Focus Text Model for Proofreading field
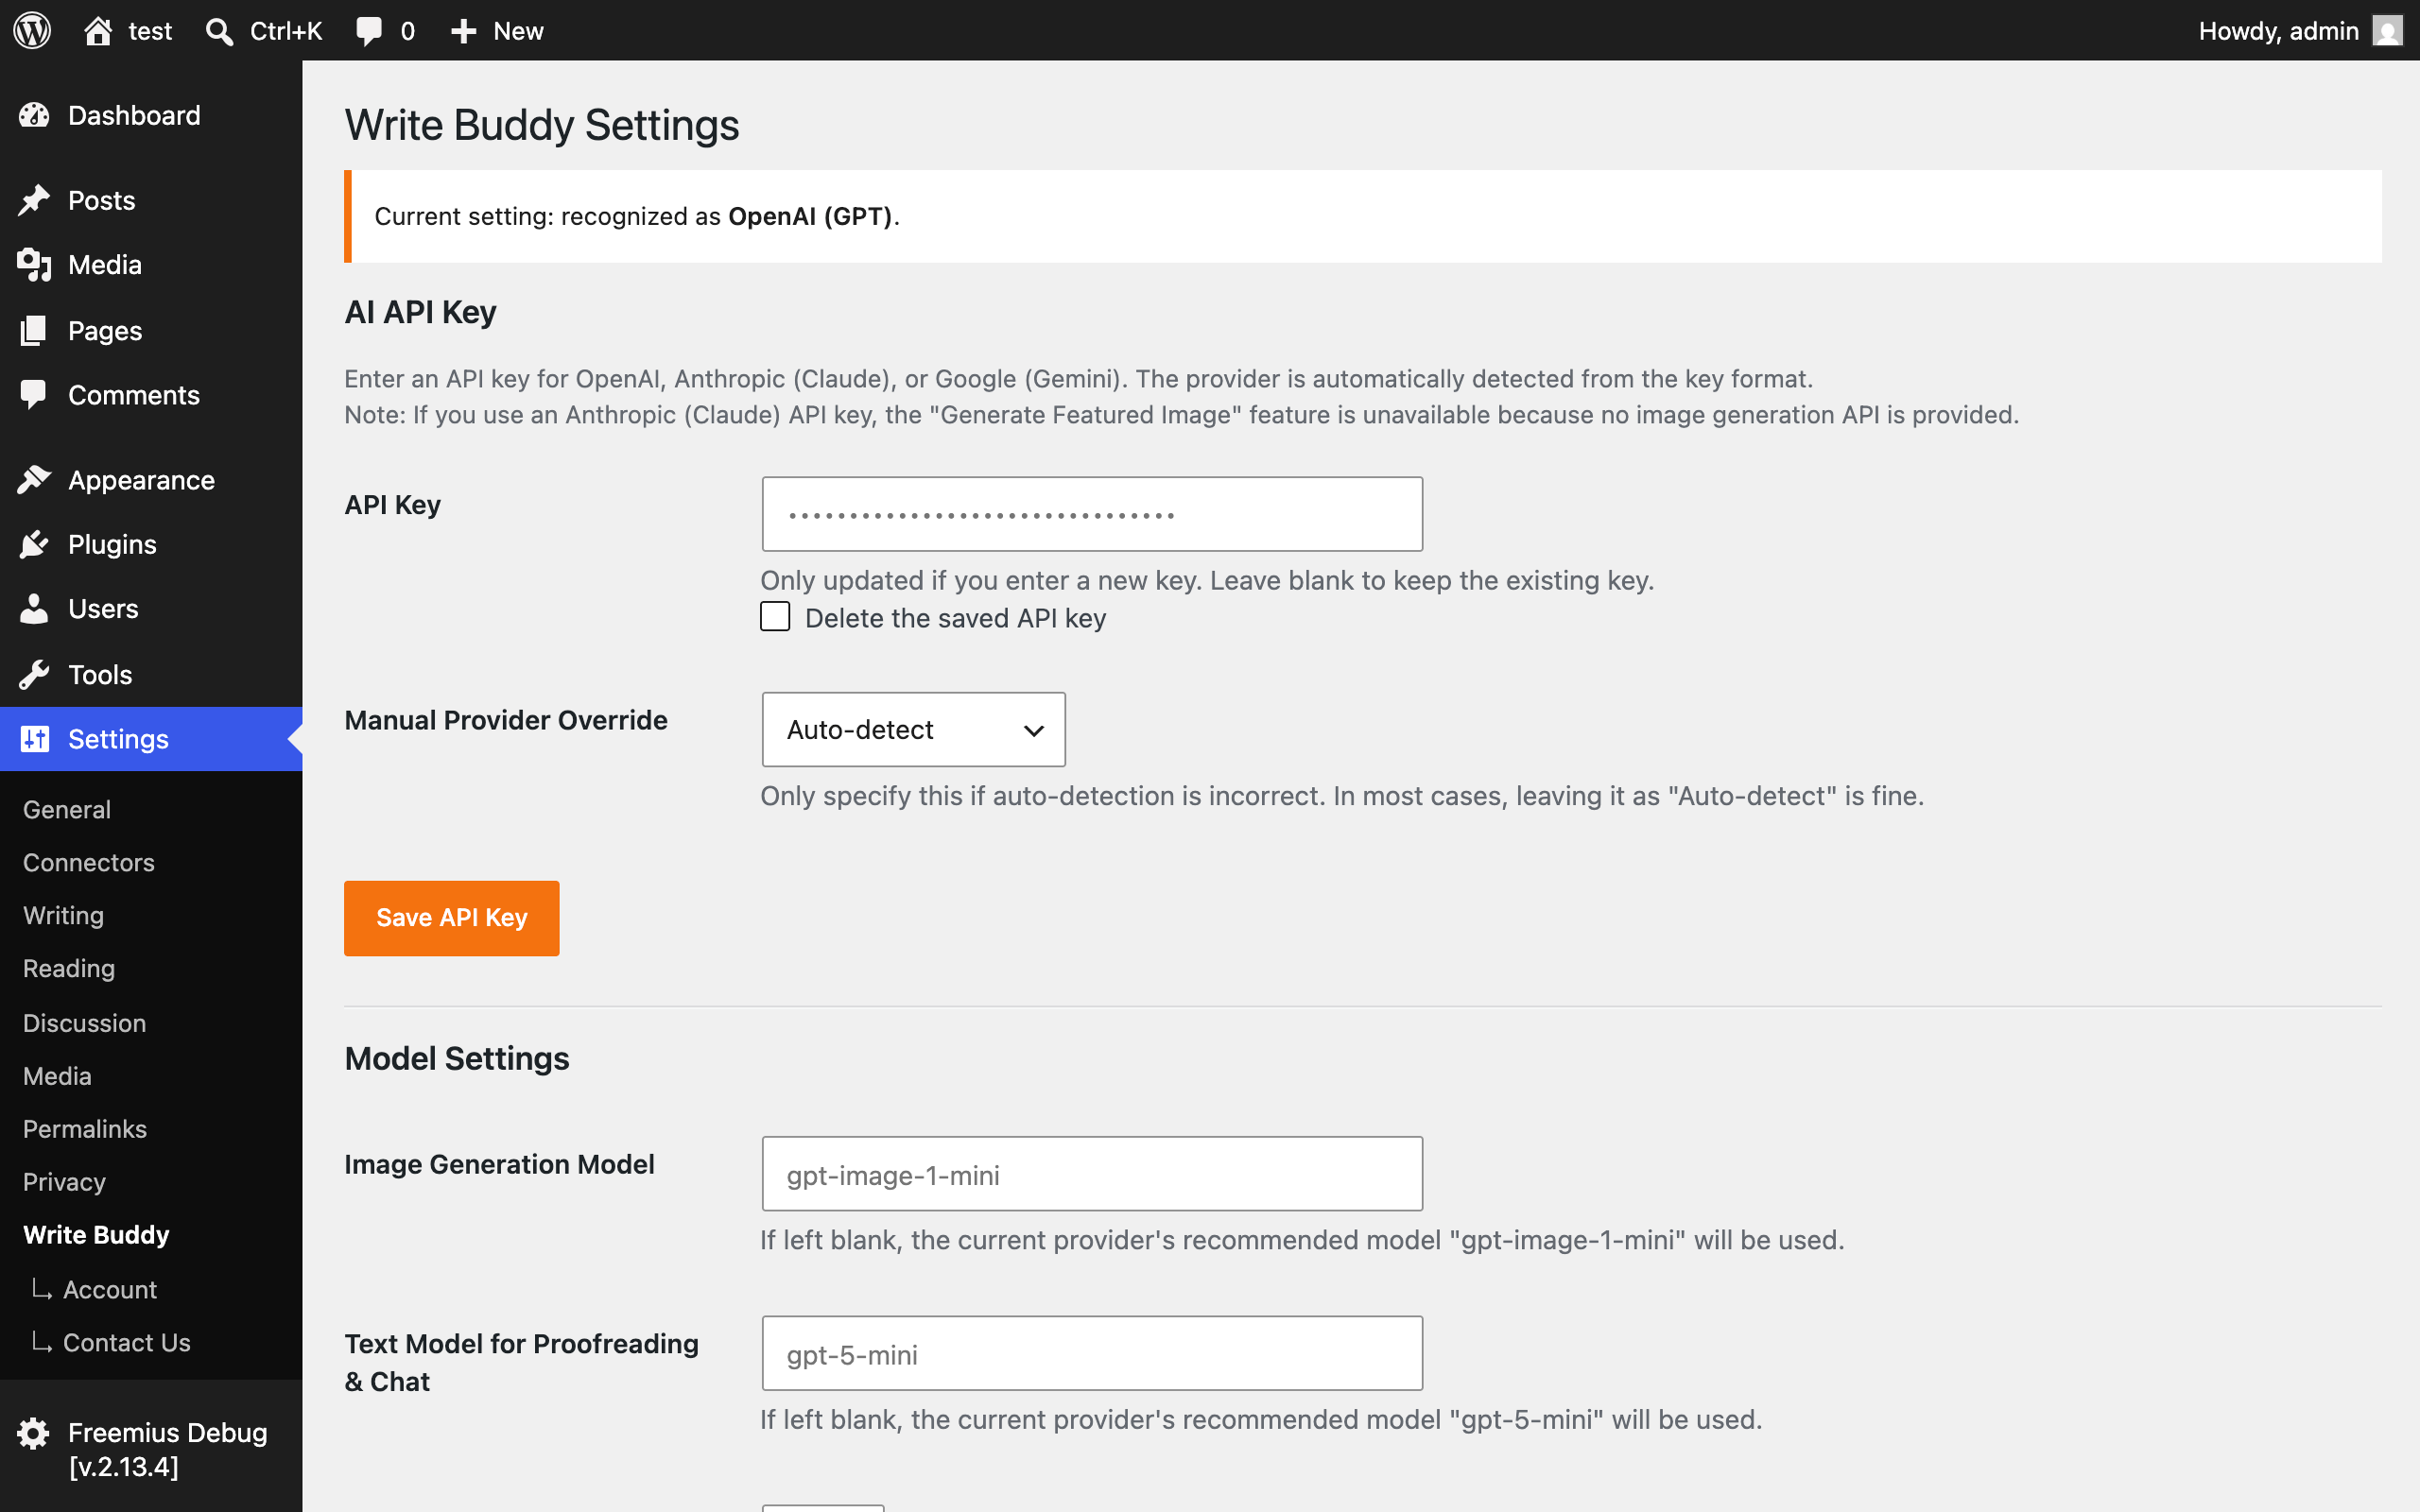 pos(1092,1353)
